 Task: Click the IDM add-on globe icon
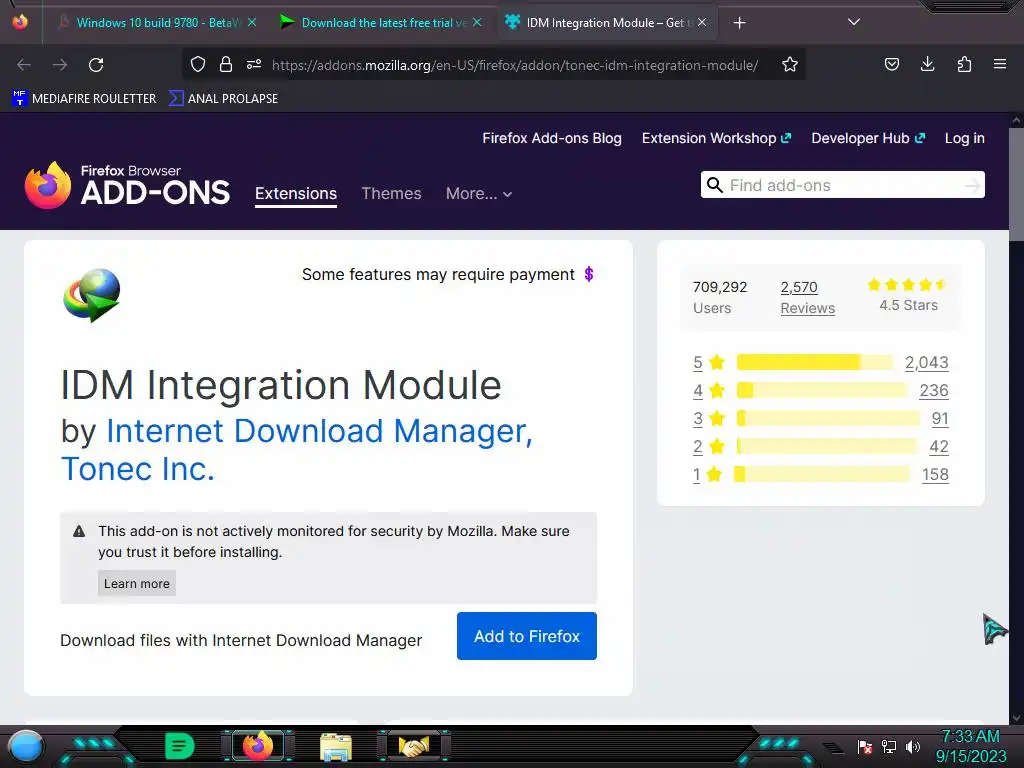92,295
